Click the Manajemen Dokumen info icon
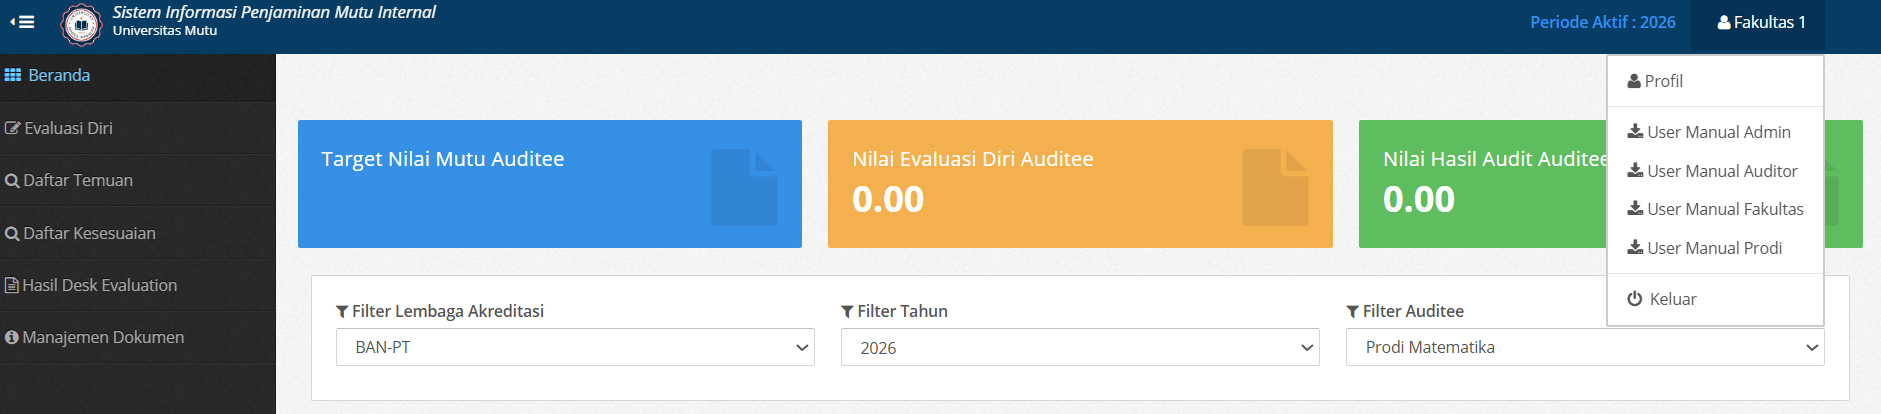 coord(12,338)
